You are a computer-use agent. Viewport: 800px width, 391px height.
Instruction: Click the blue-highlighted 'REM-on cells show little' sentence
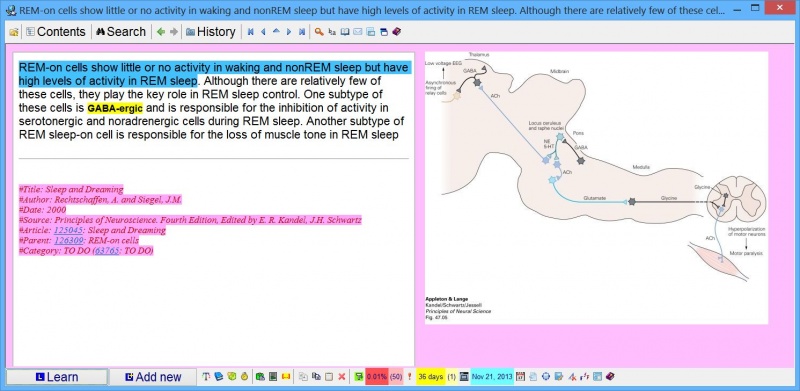click(214, 75)
